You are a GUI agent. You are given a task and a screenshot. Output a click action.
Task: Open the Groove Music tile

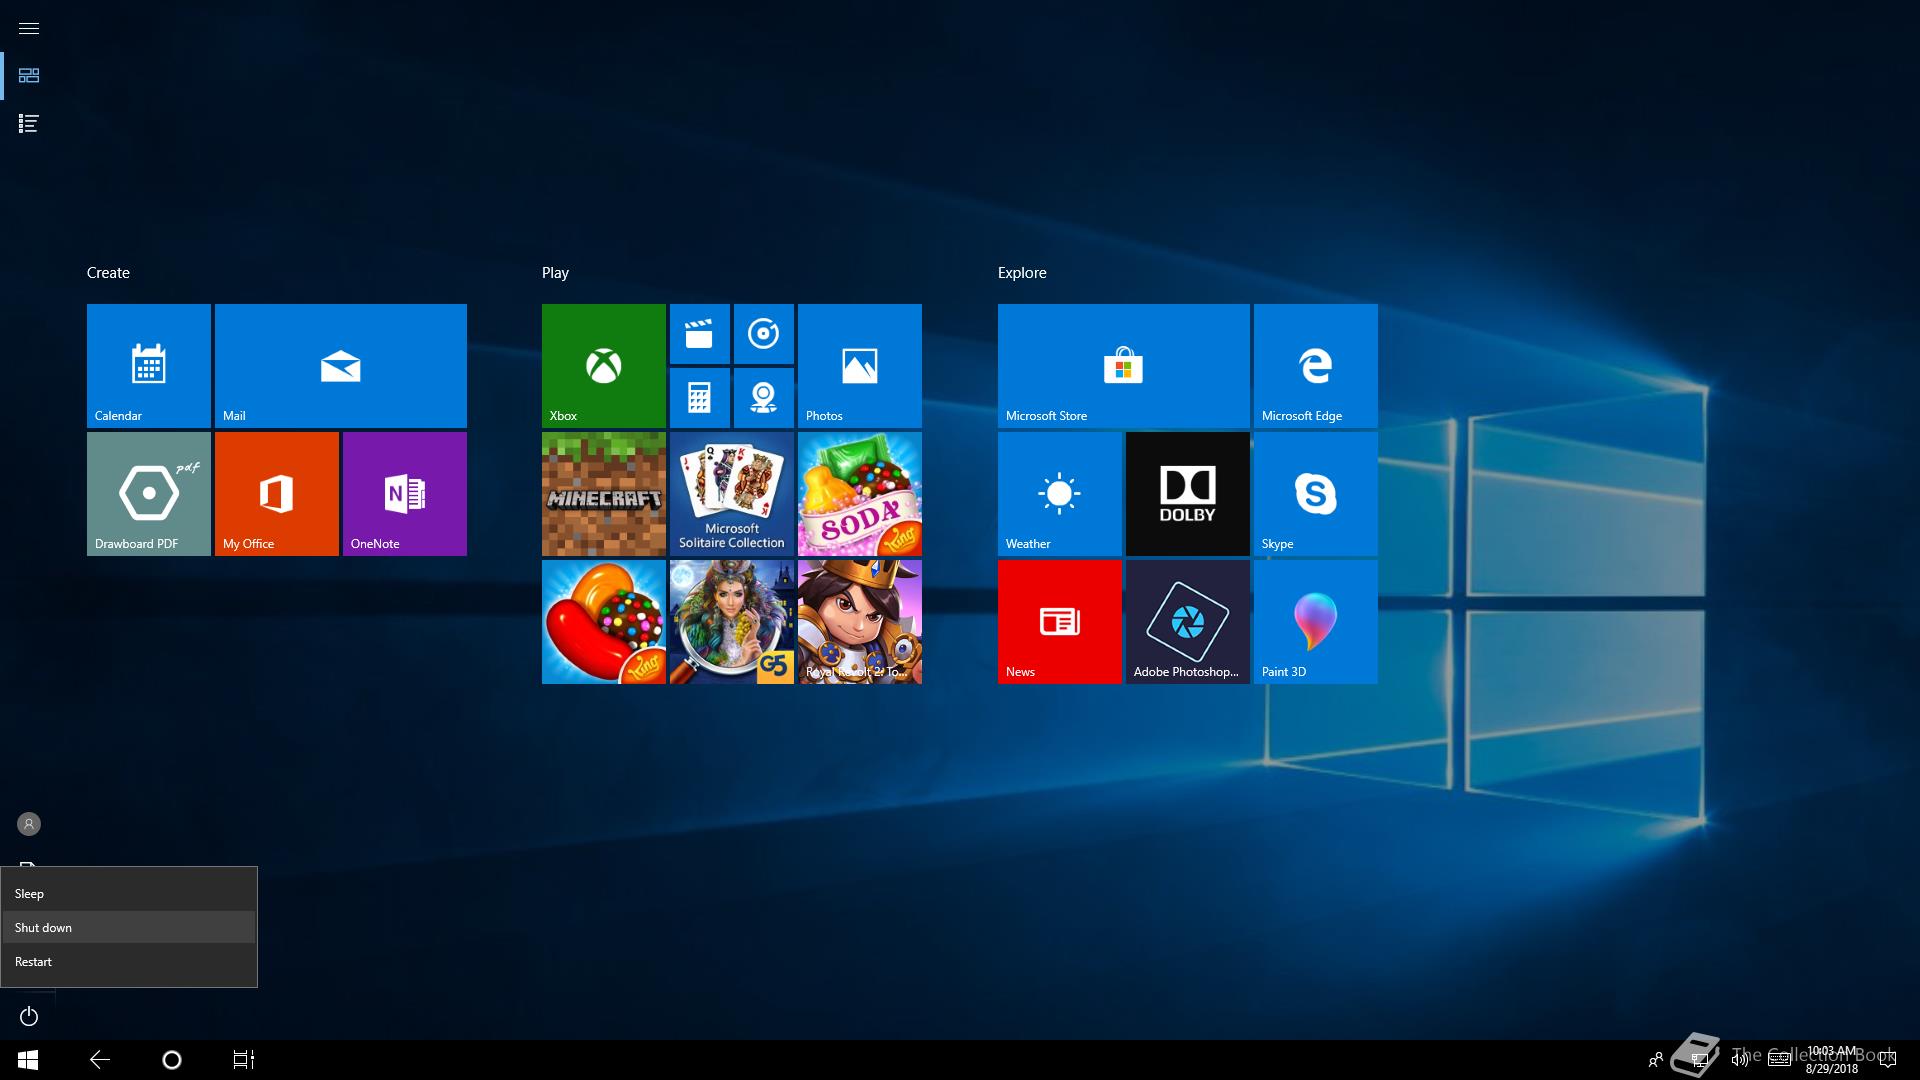[764, 334]
